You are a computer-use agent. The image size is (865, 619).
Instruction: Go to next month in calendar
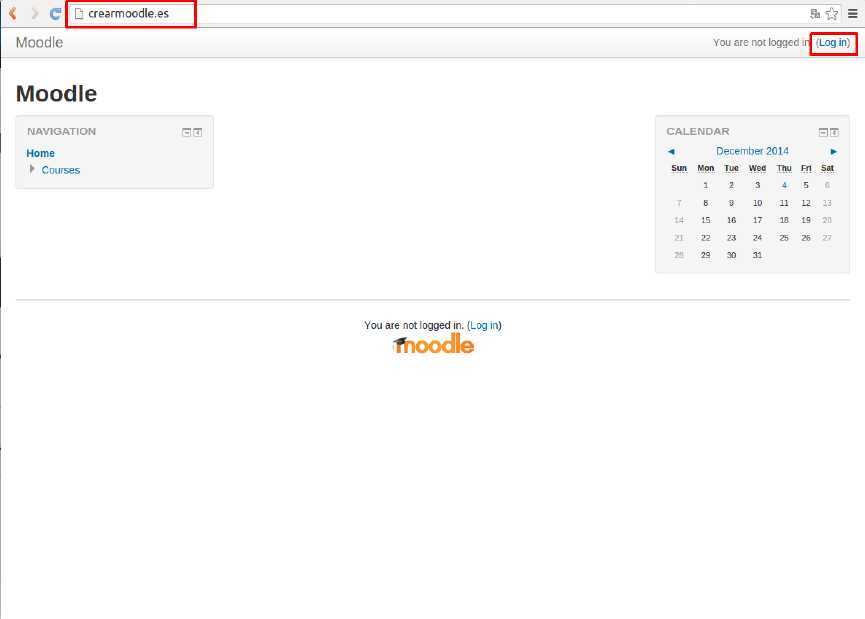click(x=834, y=151)
